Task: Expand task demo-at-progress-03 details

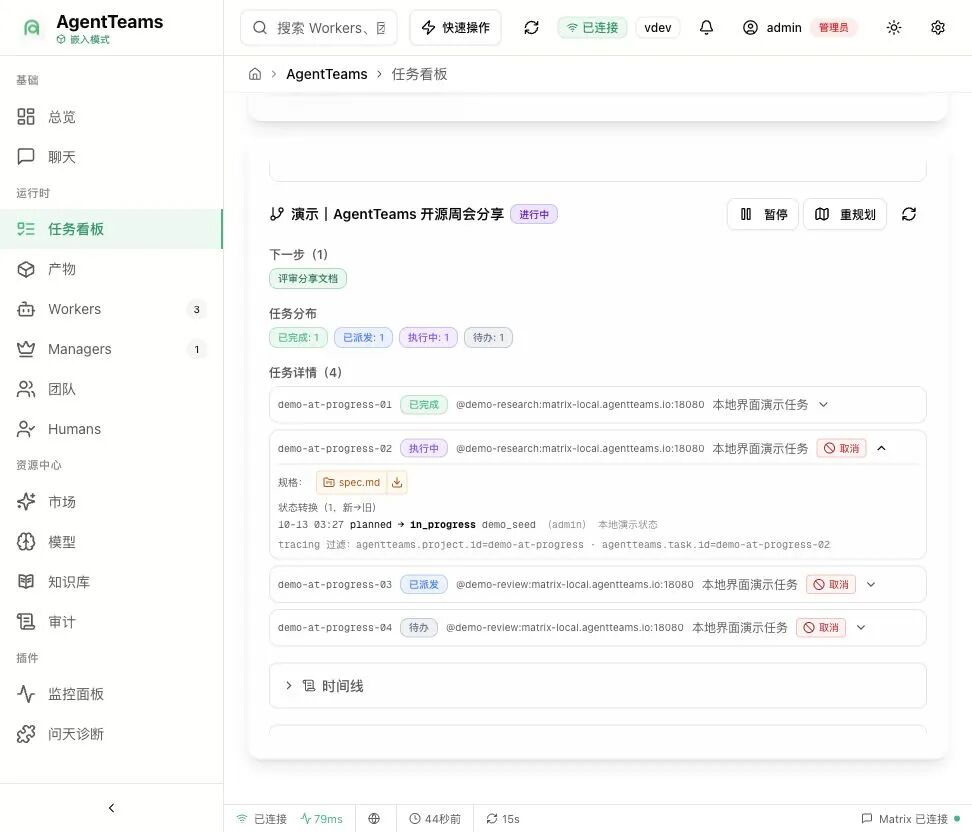Action: tap(871, 584)
